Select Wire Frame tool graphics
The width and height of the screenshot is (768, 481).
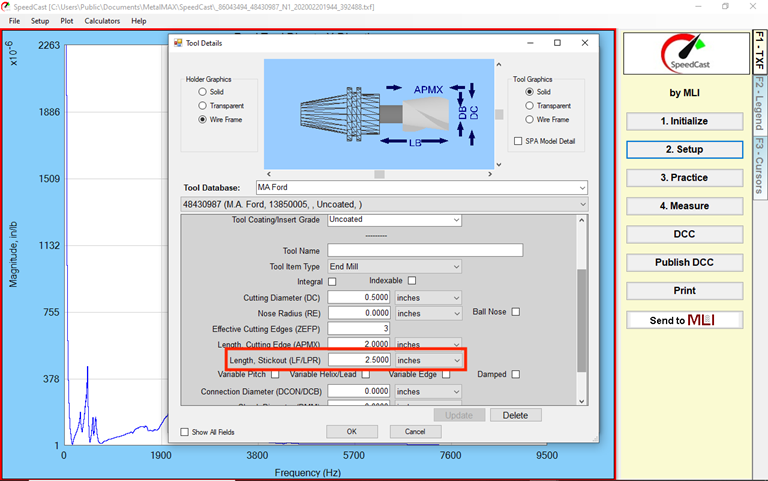coord(529,119)
